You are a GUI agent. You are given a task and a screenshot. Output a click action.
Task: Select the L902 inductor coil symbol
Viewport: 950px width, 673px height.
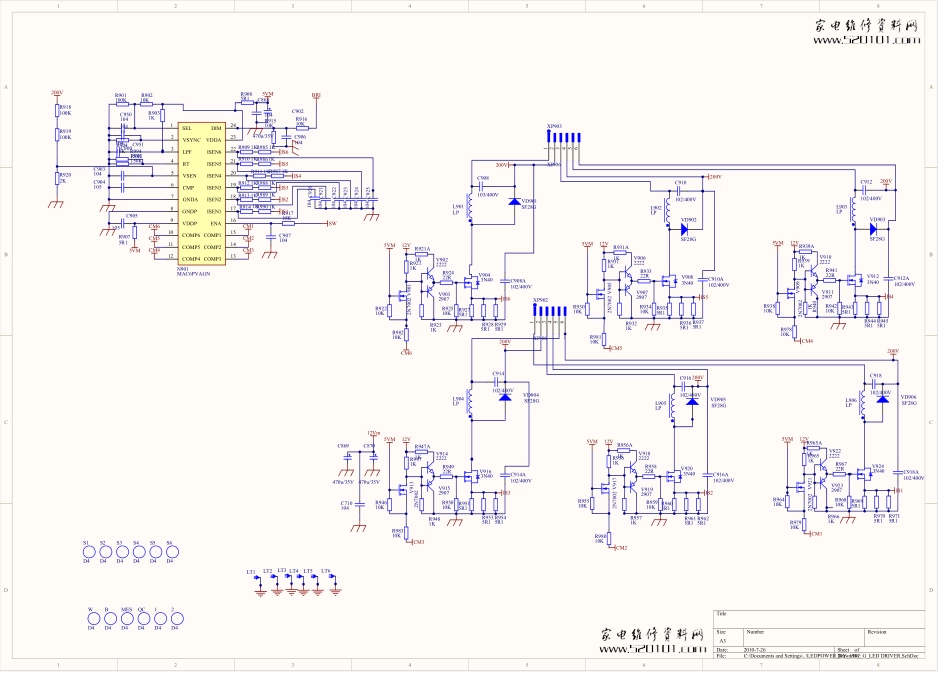[667, 208]
